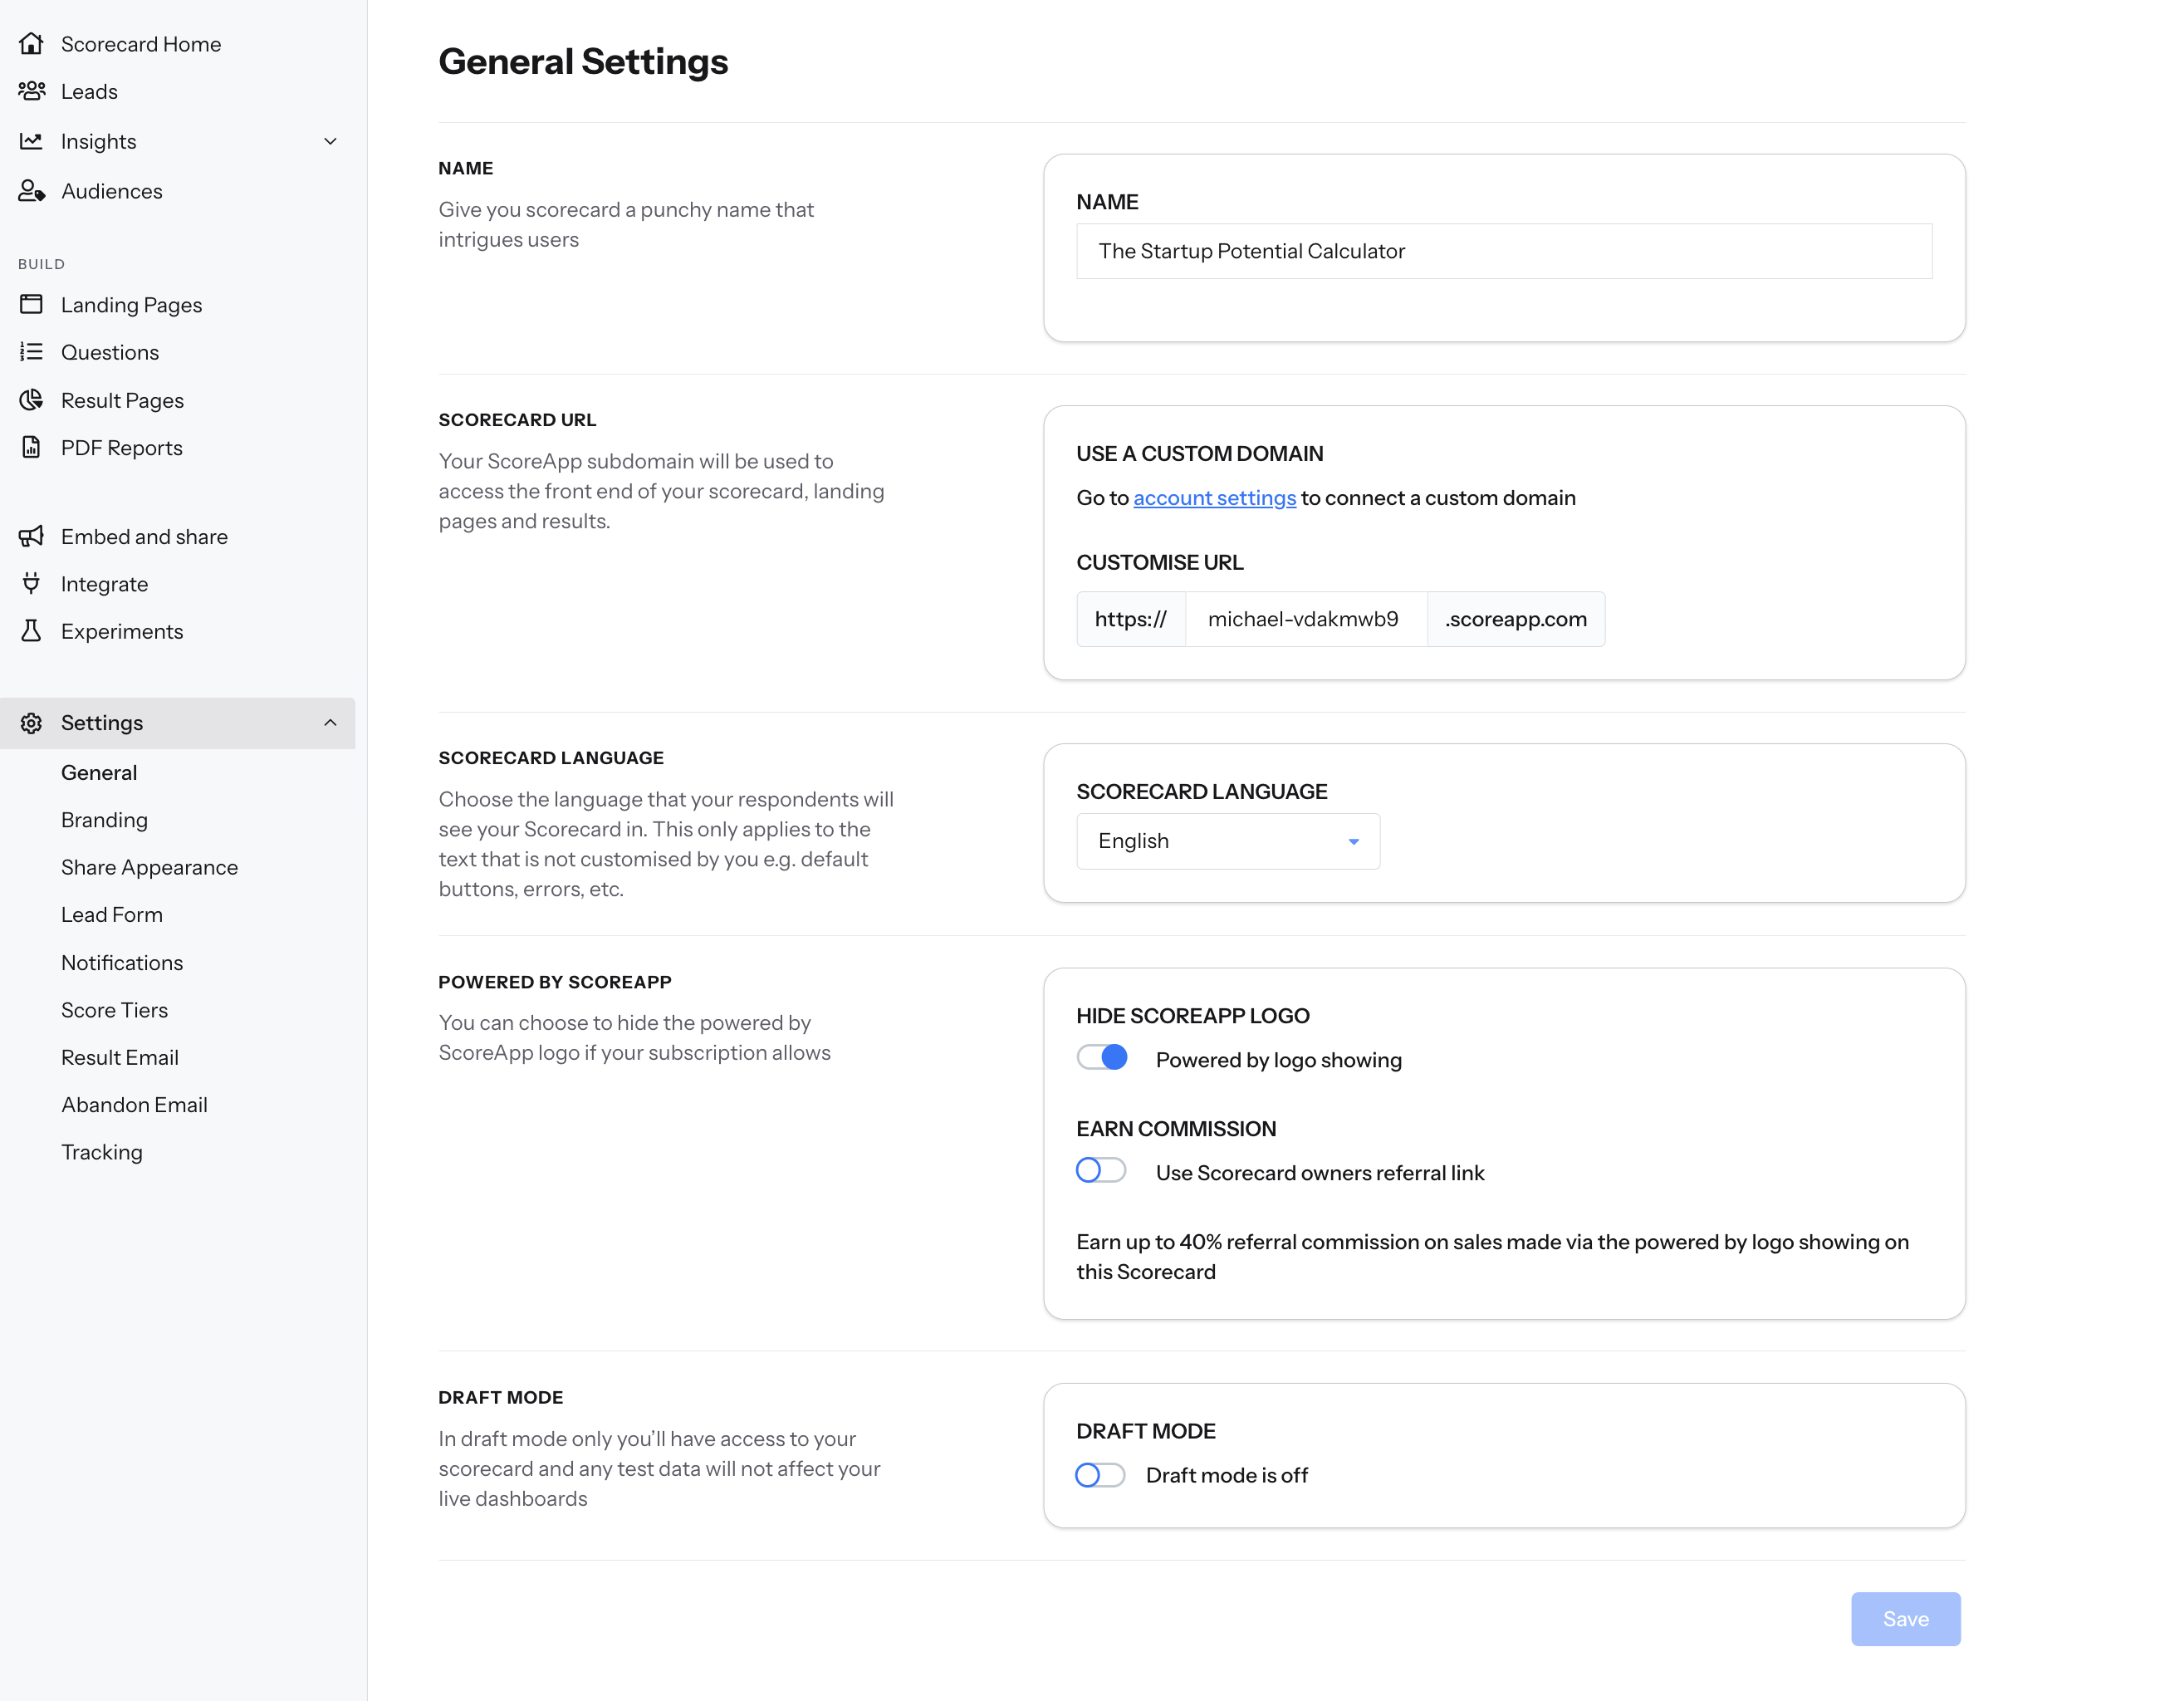Click the Integrate plug icon
Image resolution: width=2184 pixels, height=1701 pixels.
(x=31, y=583)
